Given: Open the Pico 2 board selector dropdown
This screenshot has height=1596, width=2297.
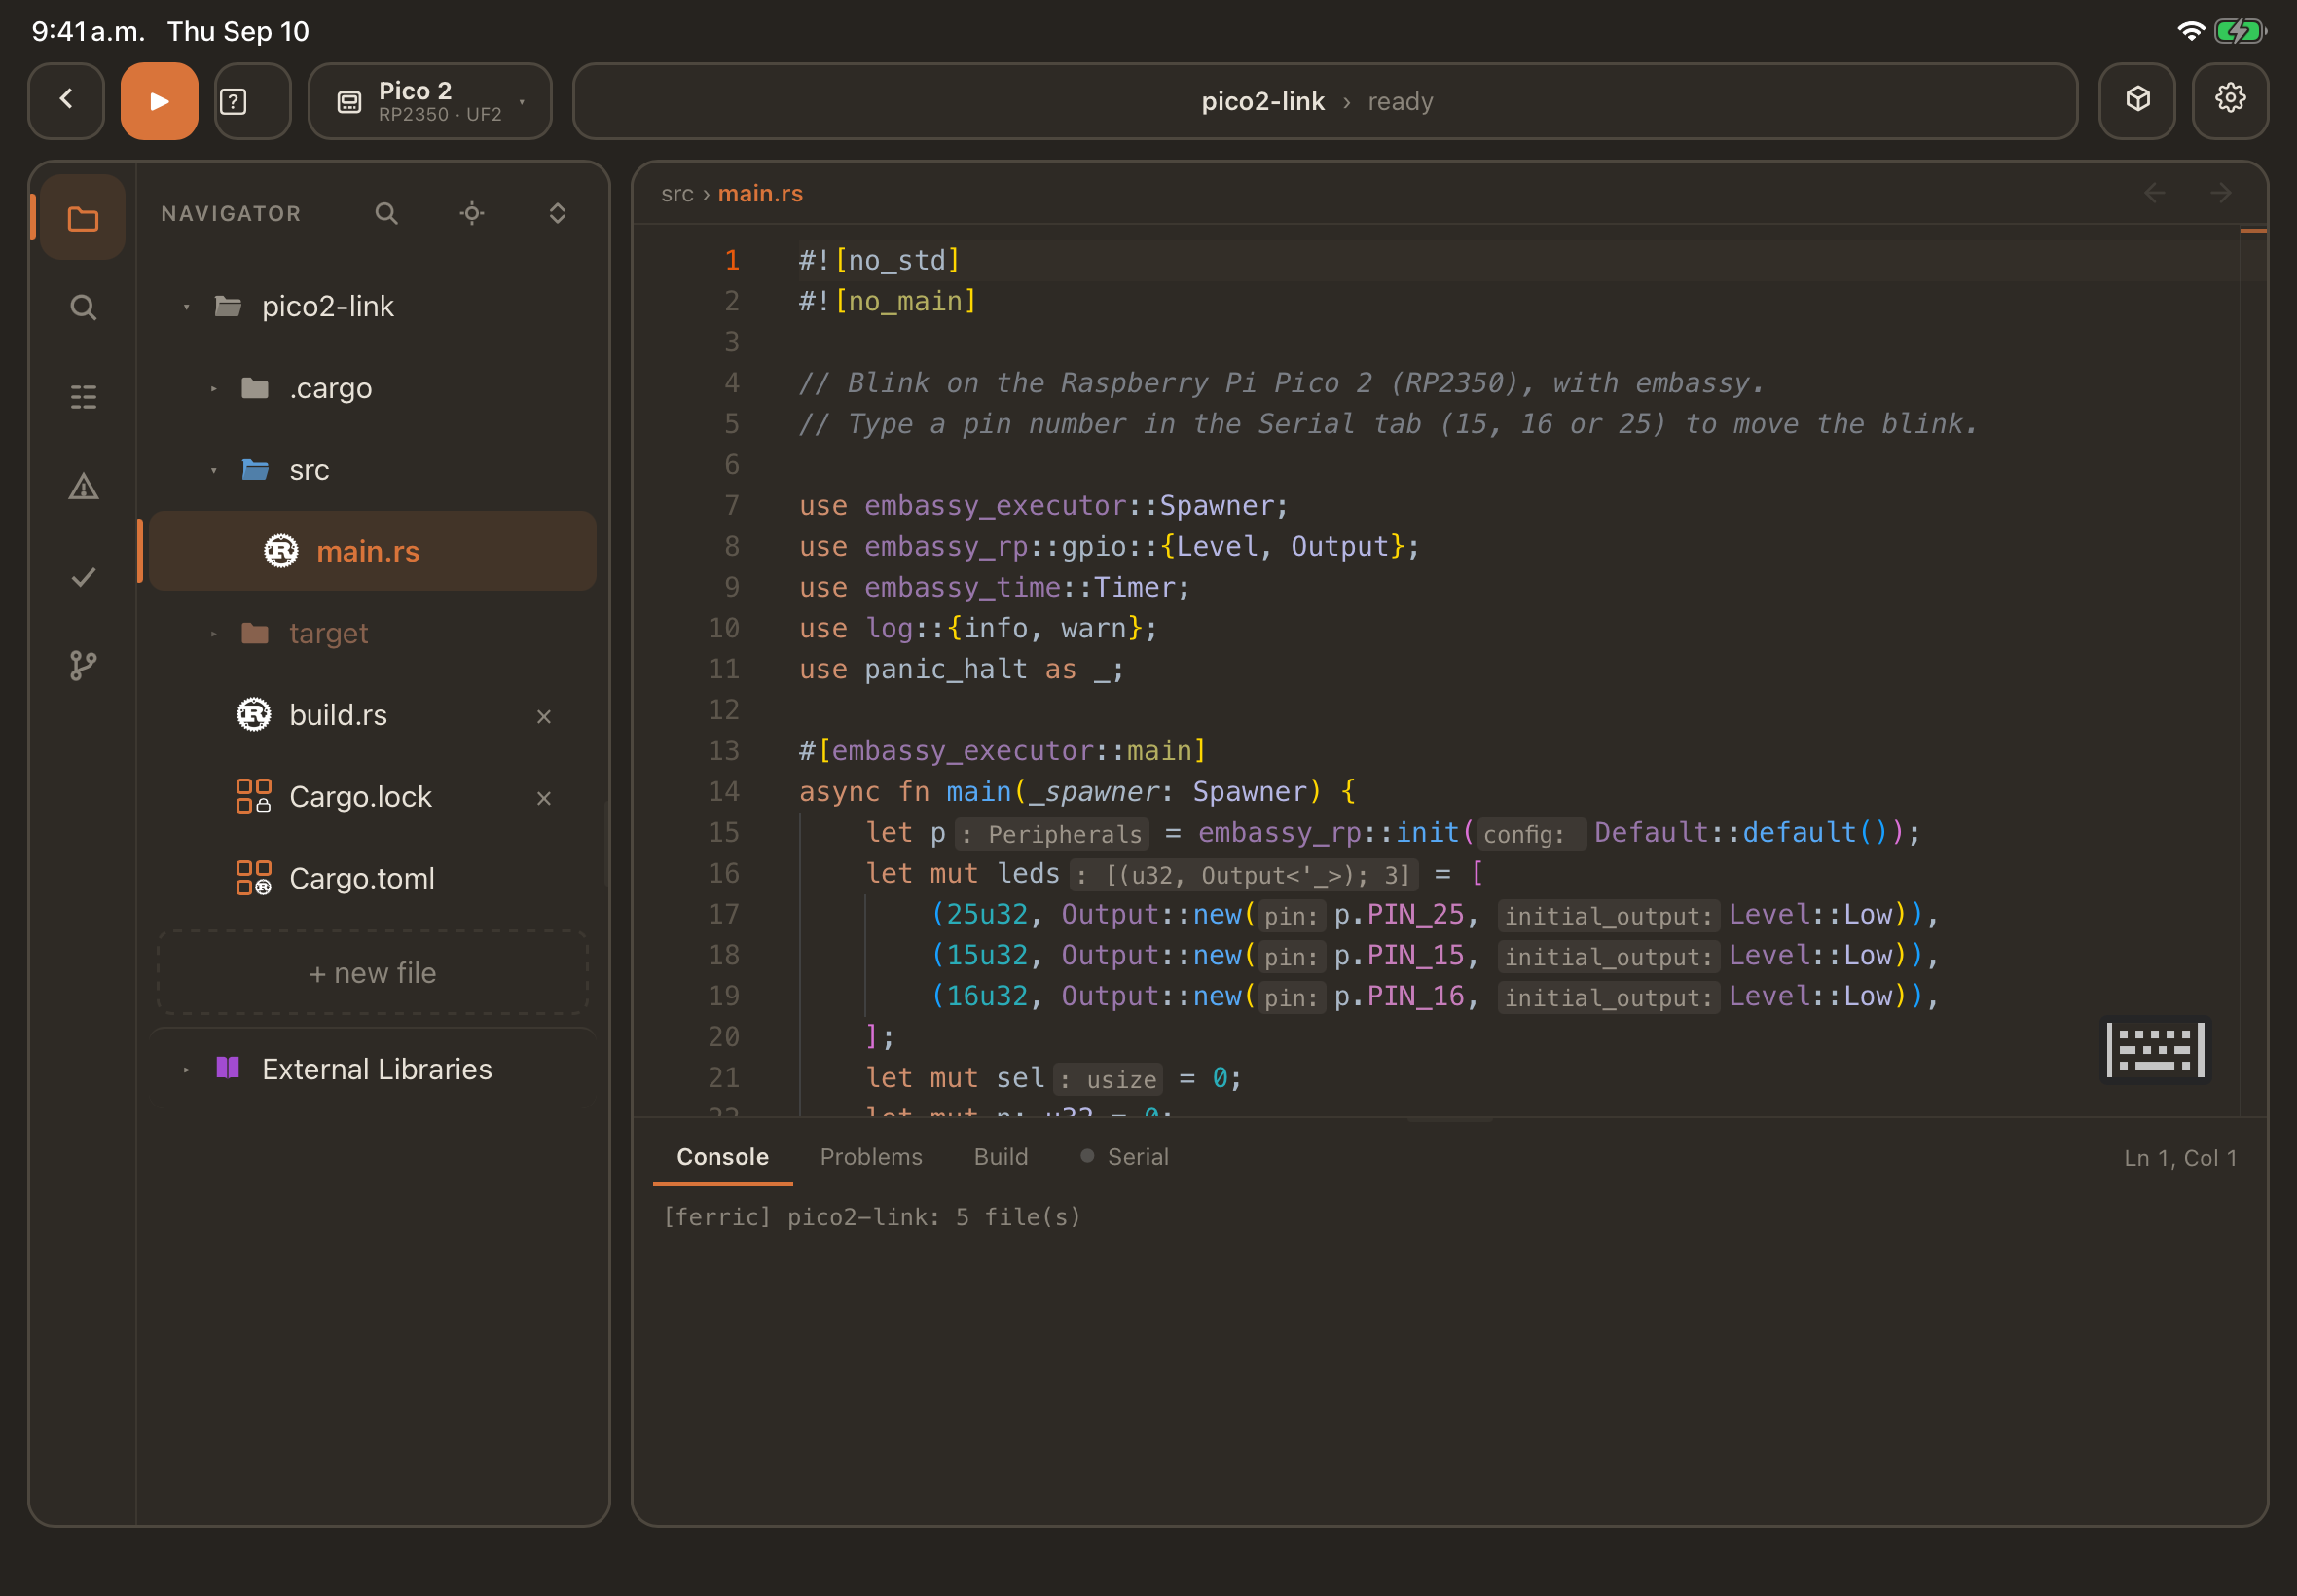Looking at the screenshot, I should point(430,101).
